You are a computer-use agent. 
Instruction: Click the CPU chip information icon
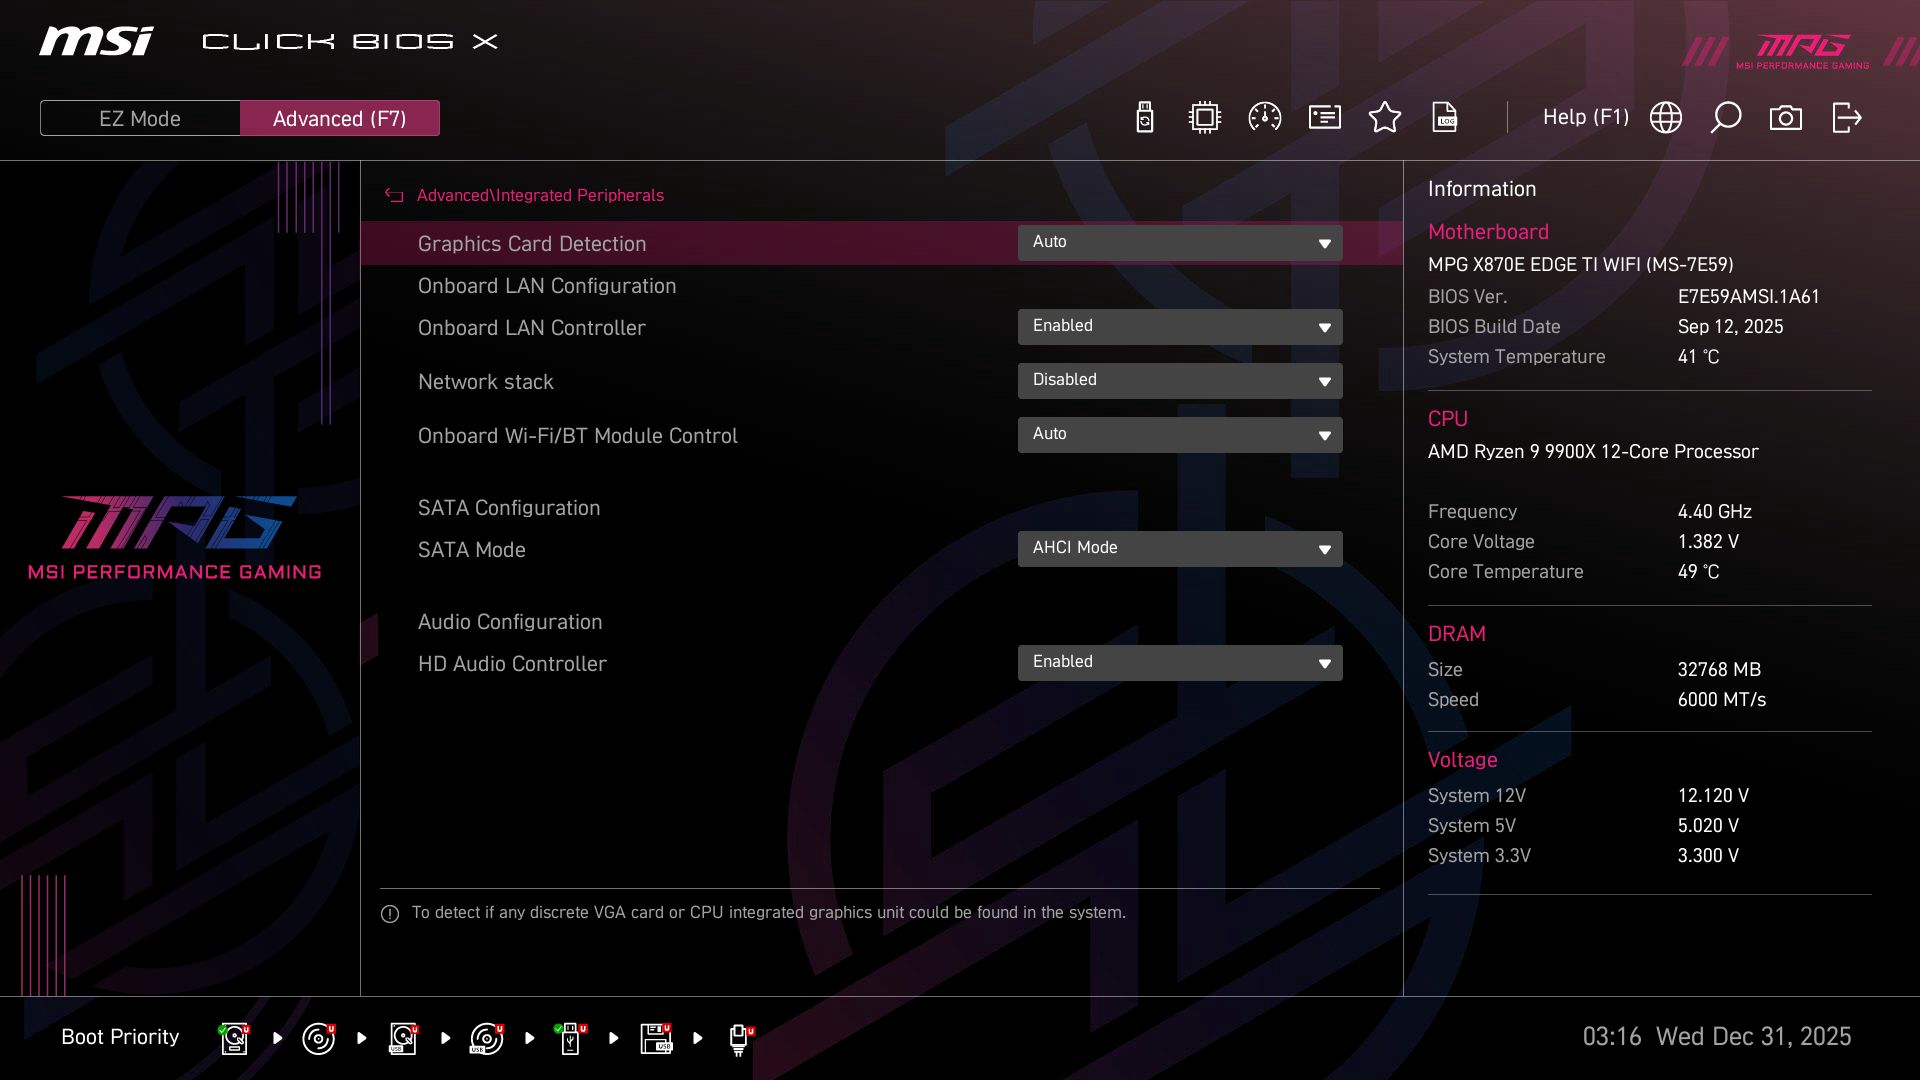(1204, 117)
